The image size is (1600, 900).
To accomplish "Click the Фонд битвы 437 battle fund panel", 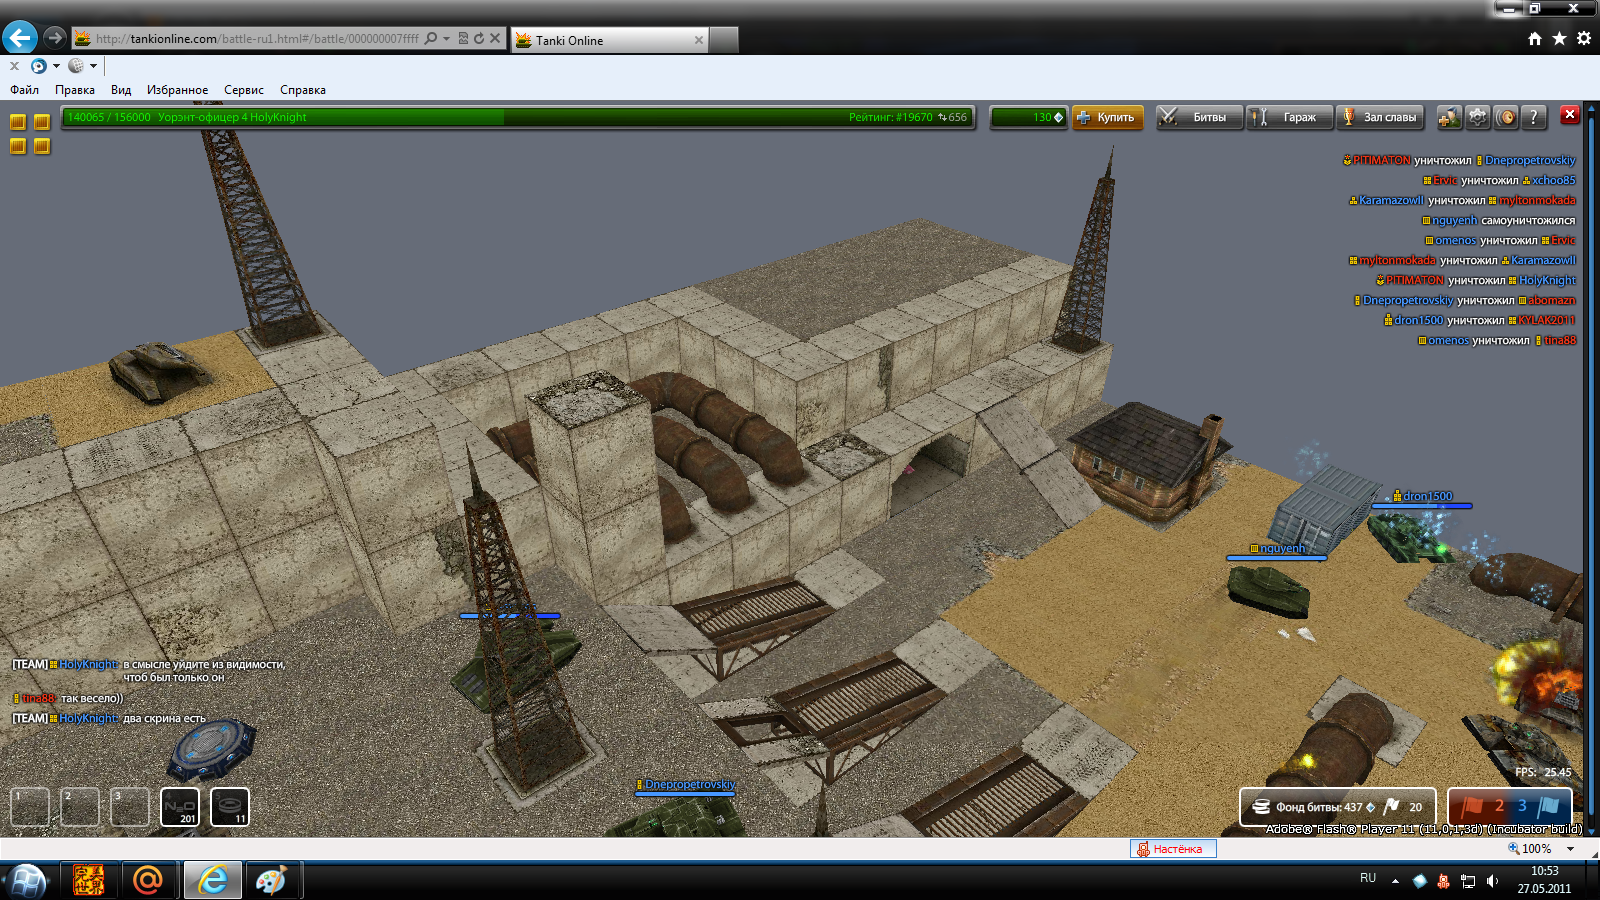I will coord(1338,807).
